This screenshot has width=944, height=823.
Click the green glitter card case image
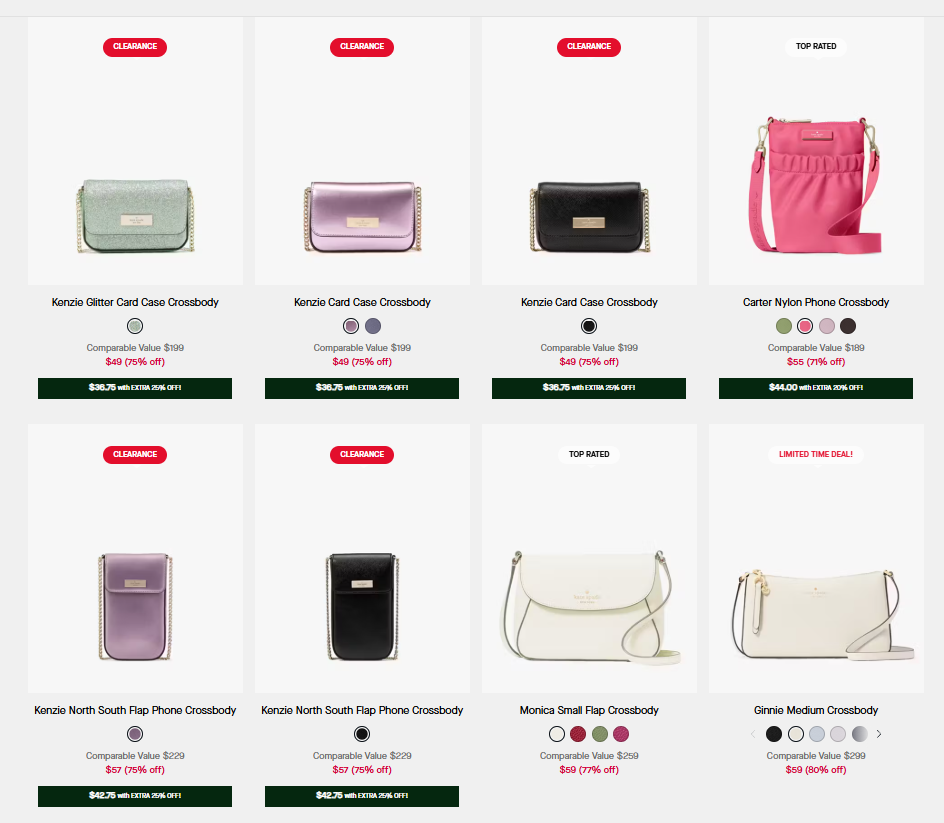click(135, 216)
